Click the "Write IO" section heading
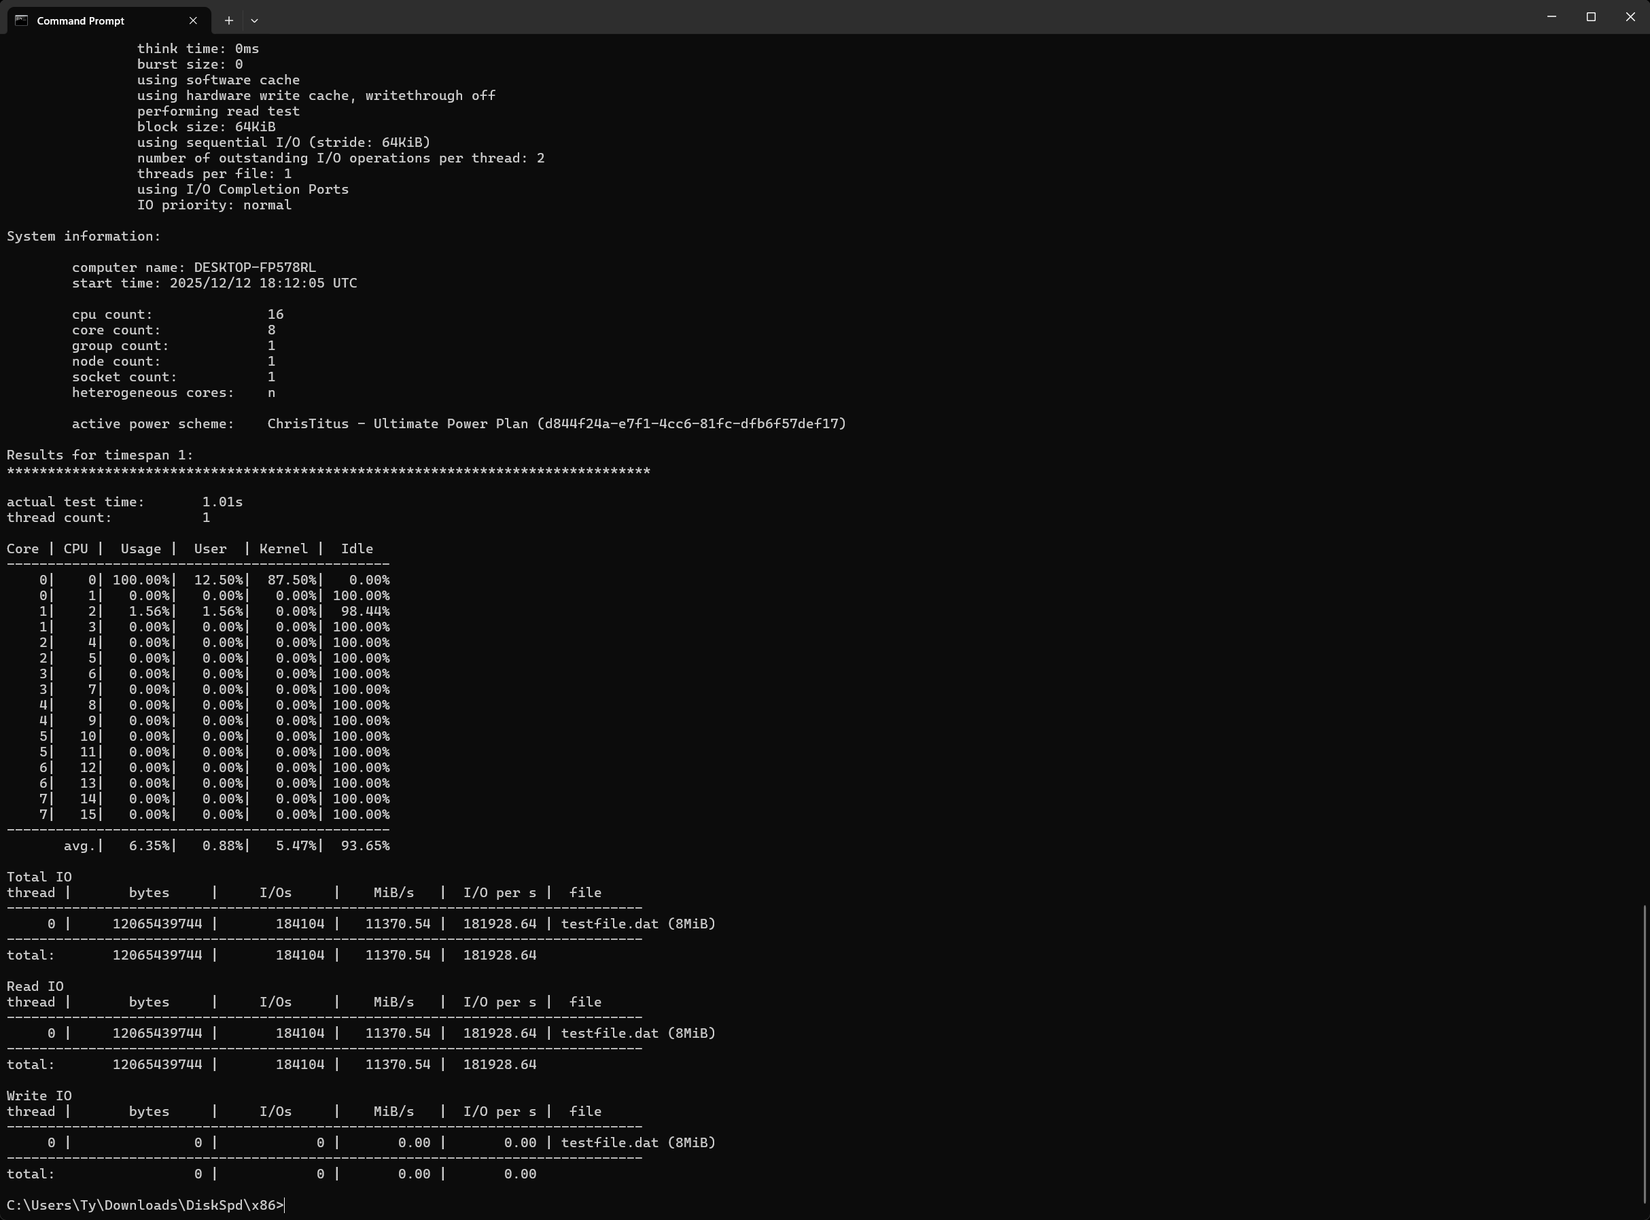This screenshot has height=1220, width=1650. (39, 1096)
